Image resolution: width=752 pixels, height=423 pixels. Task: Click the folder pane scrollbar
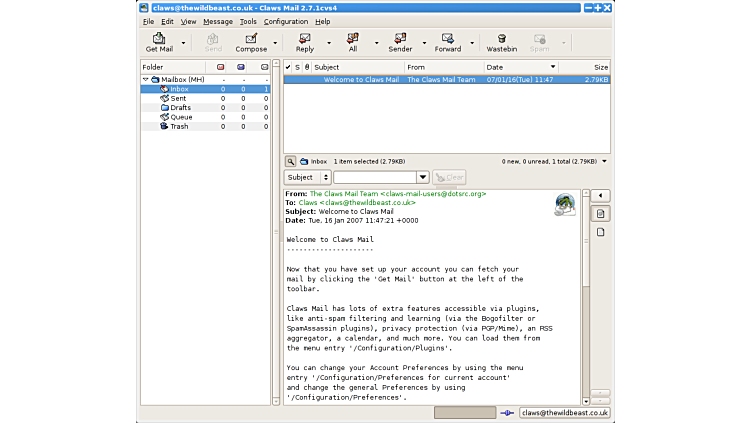pos(276,233)
